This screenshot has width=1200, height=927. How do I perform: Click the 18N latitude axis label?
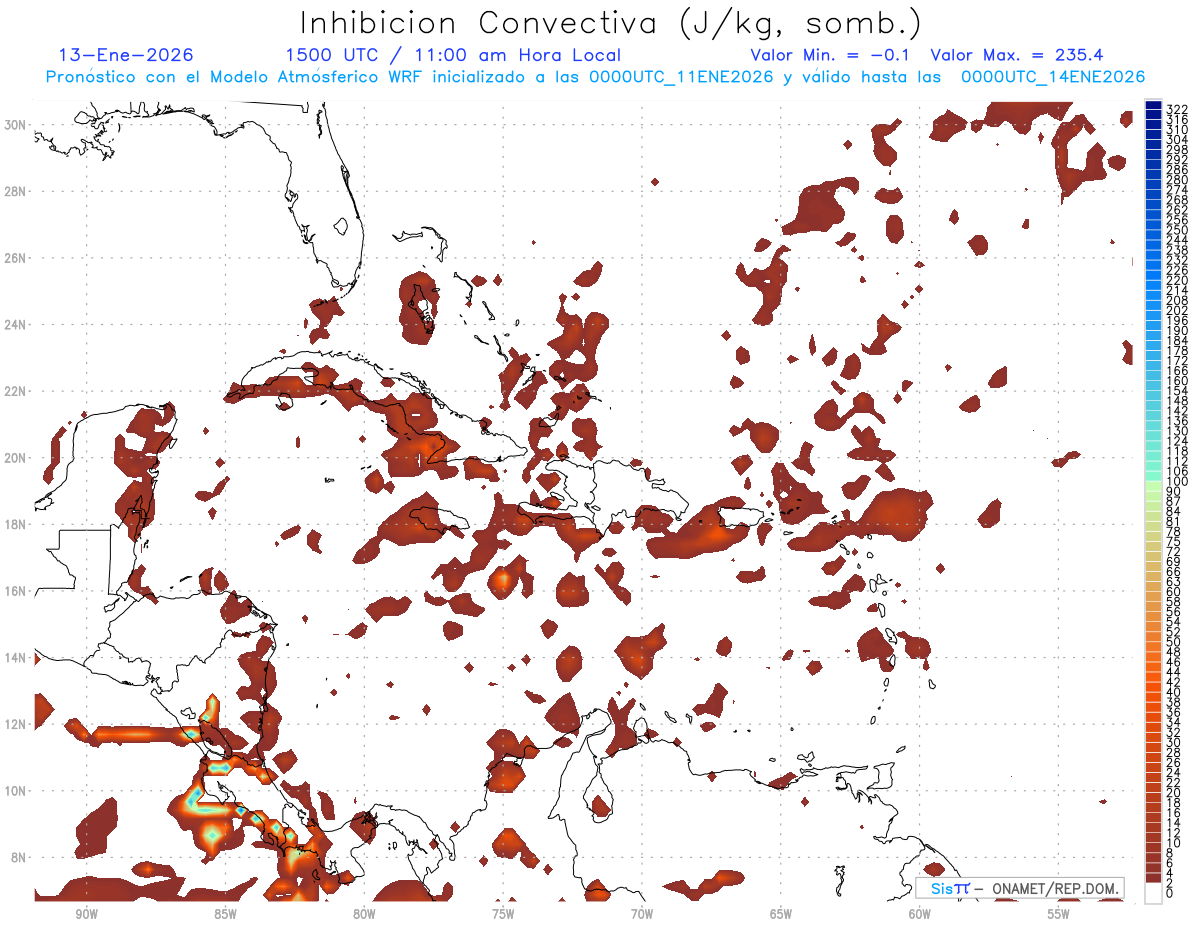[15, 524]
